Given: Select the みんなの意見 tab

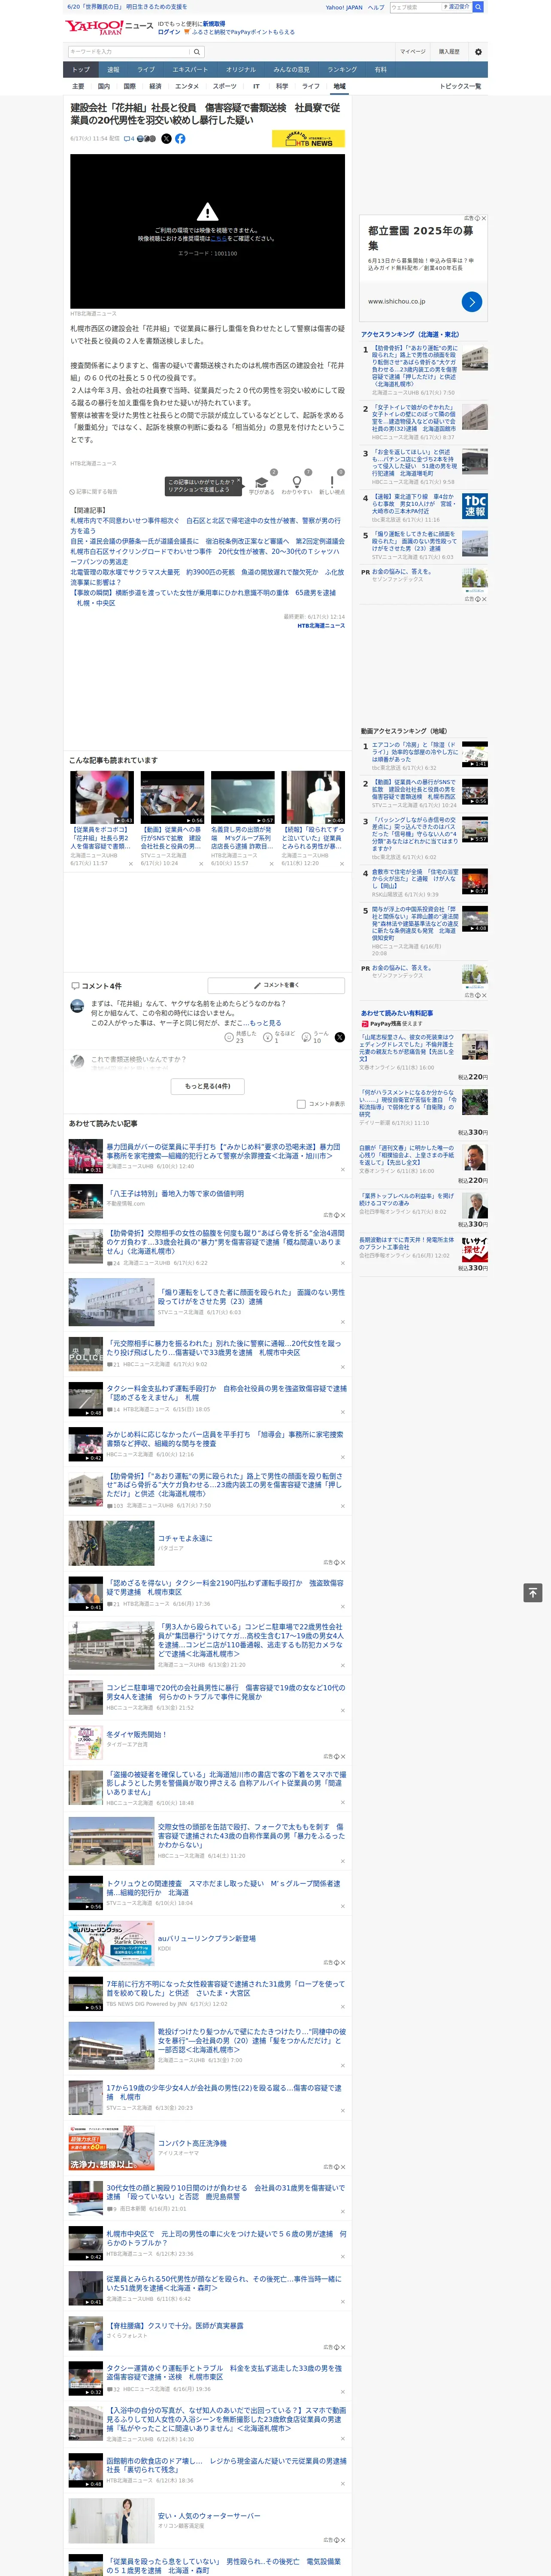Looking at the screenshot, I should [291, 69].
